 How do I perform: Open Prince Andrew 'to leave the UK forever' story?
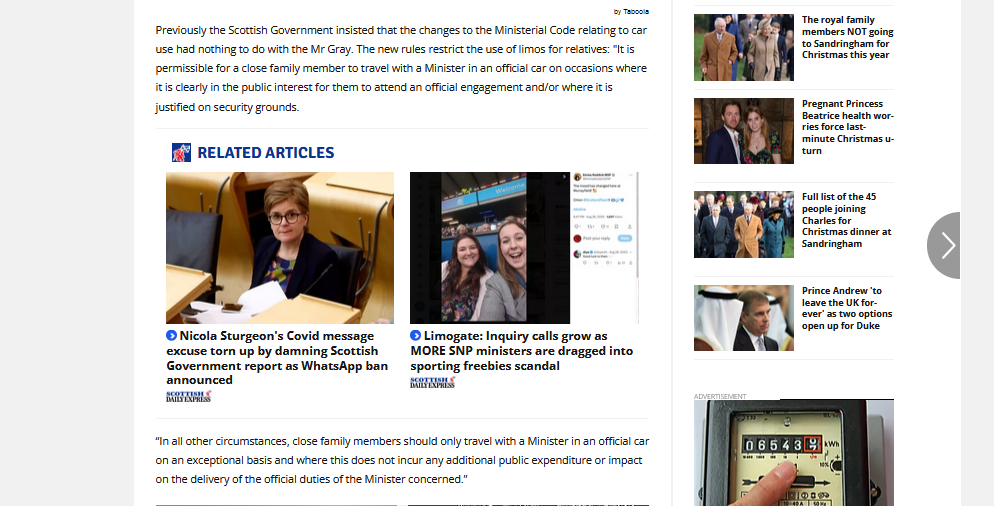tap(846, 308)
